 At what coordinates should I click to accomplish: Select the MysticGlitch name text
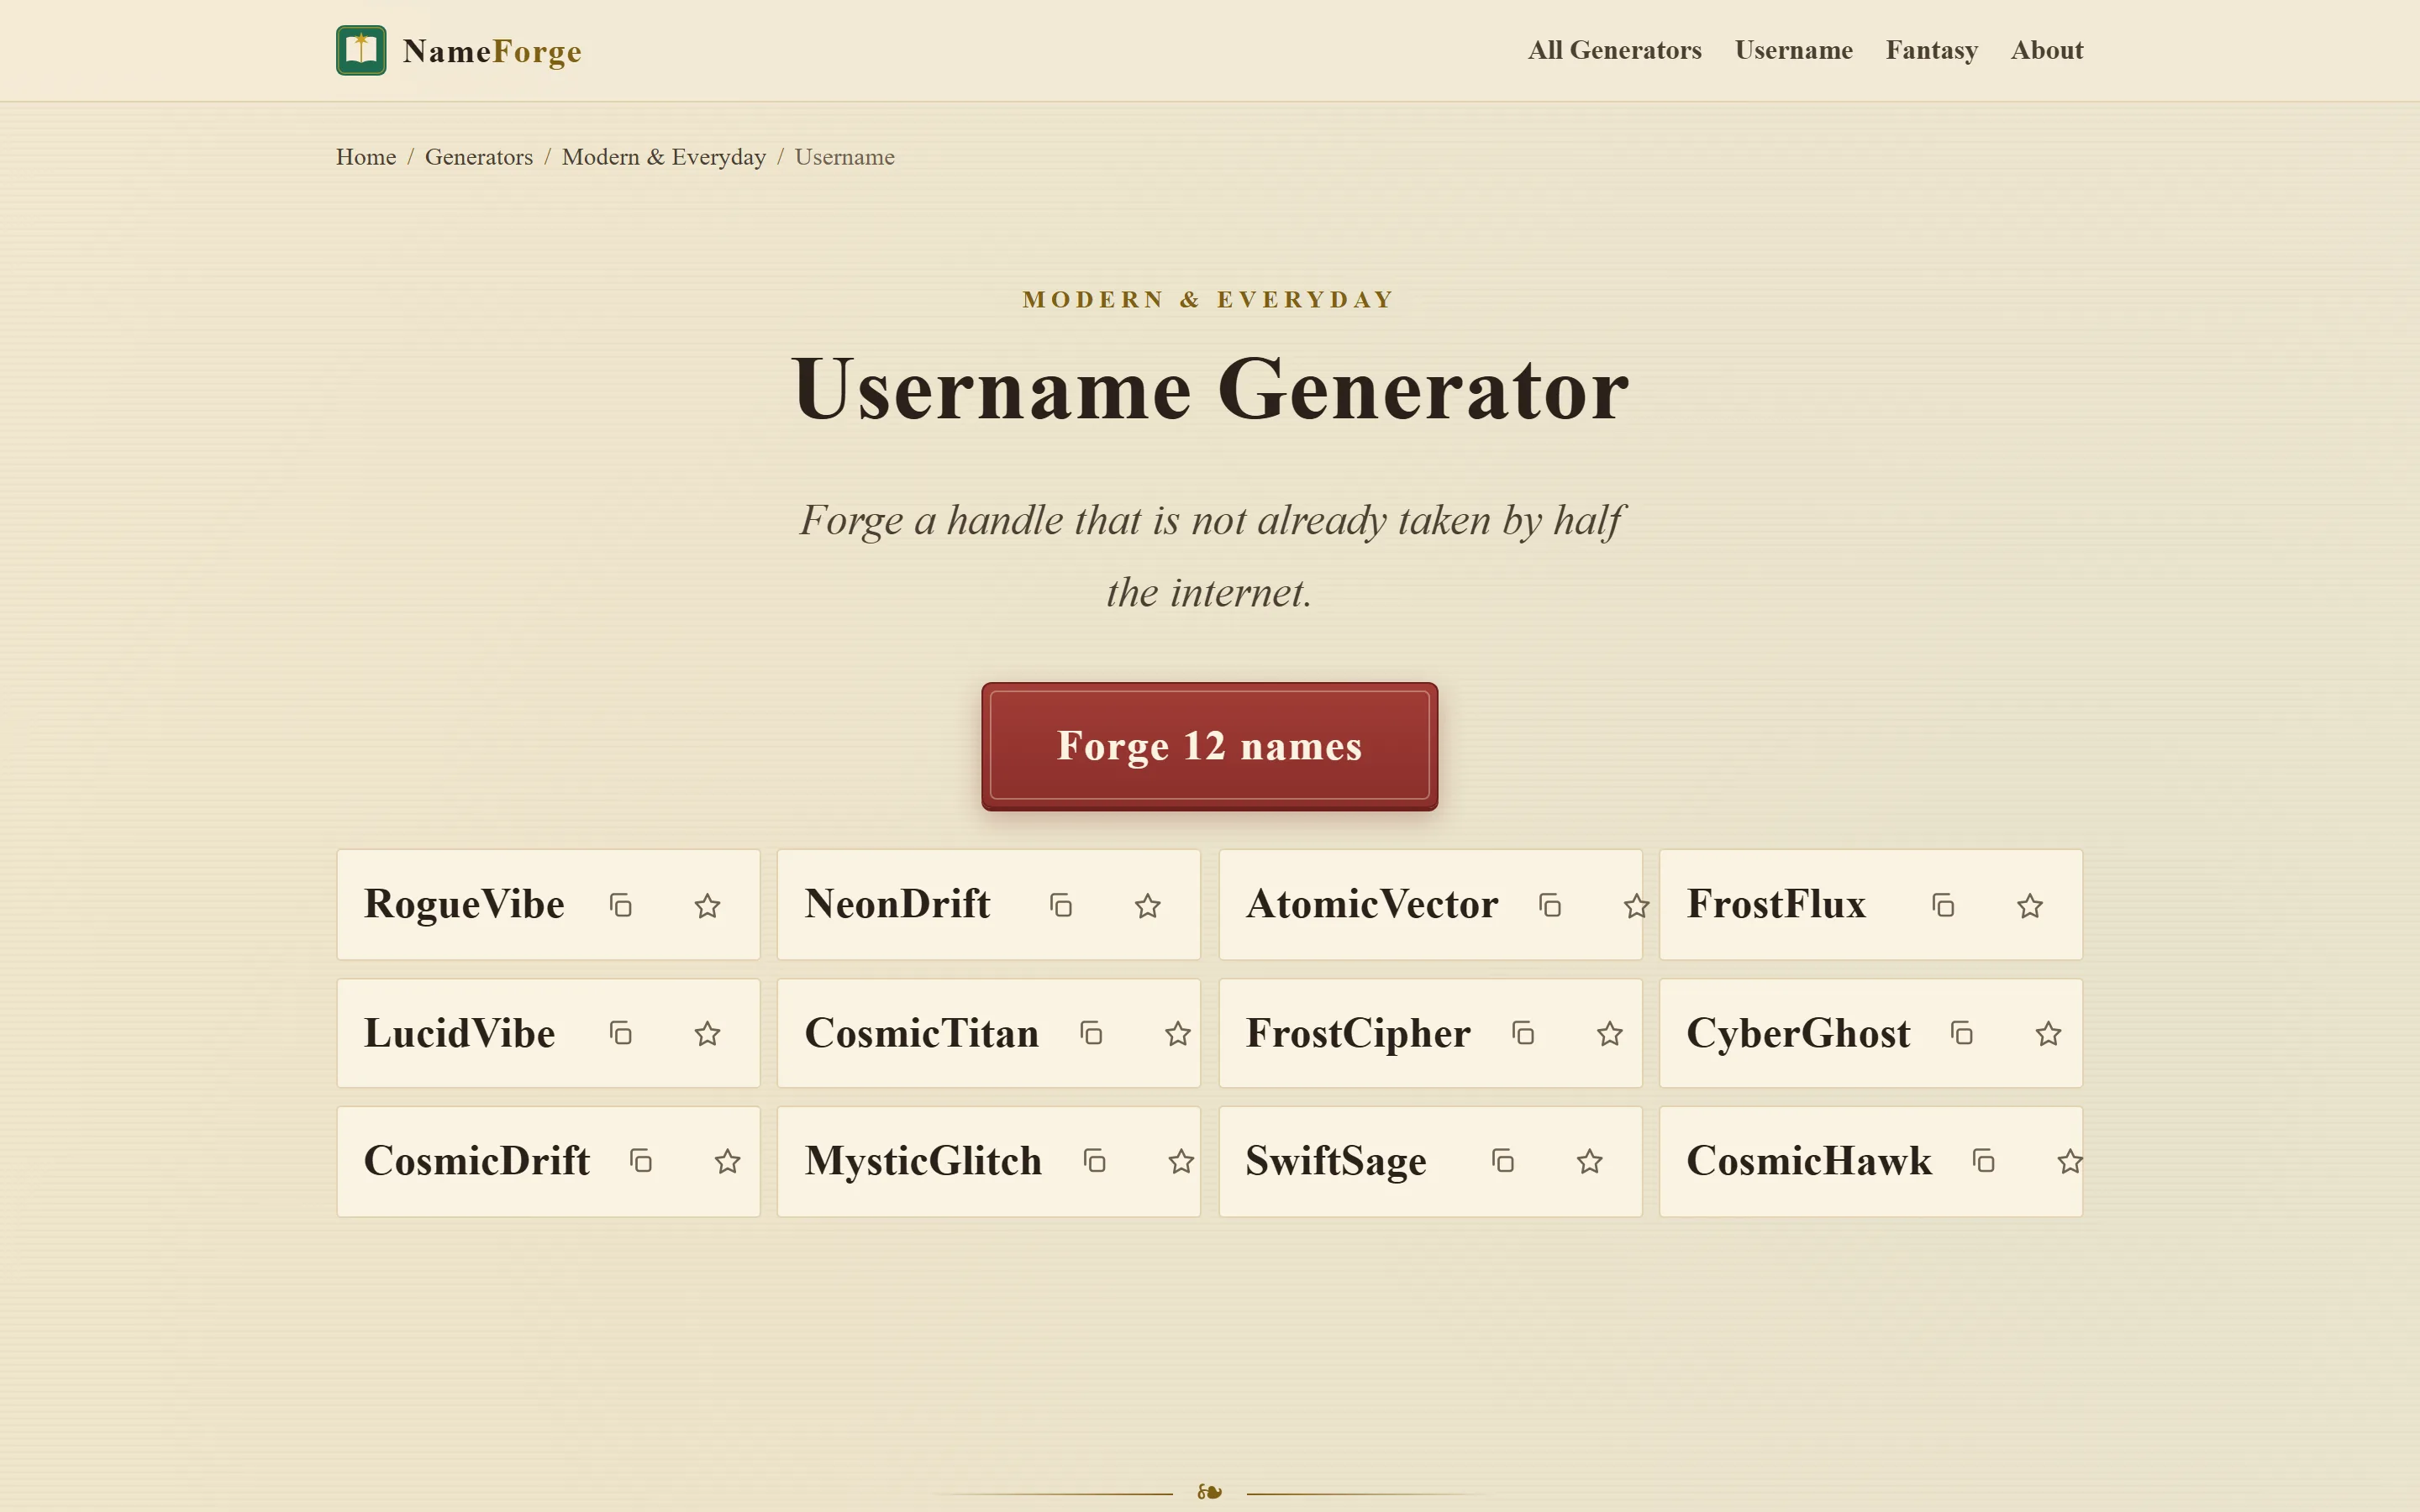(923, 1161)
